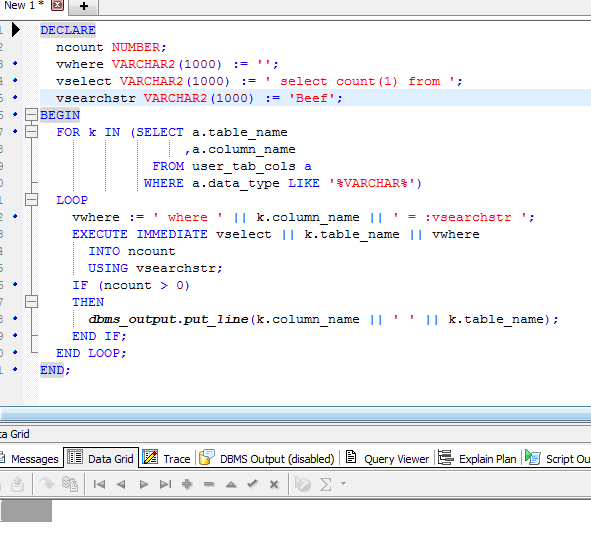The width and height of the screenshot is (591, 554).
Task: Cancel edit with X icon
Action: (x=274, y=484)
